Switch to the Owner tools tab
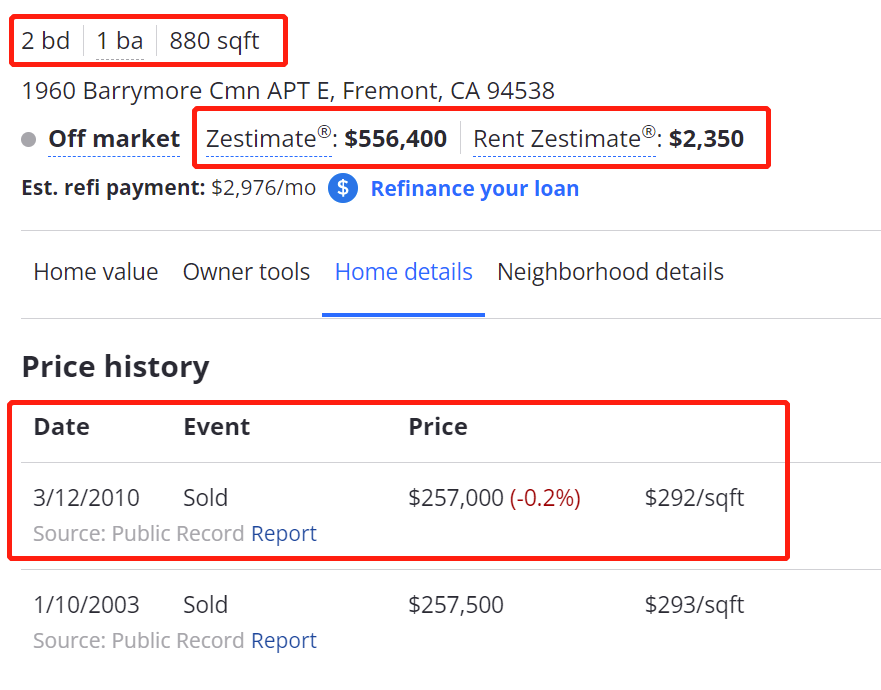 (246, 272)
